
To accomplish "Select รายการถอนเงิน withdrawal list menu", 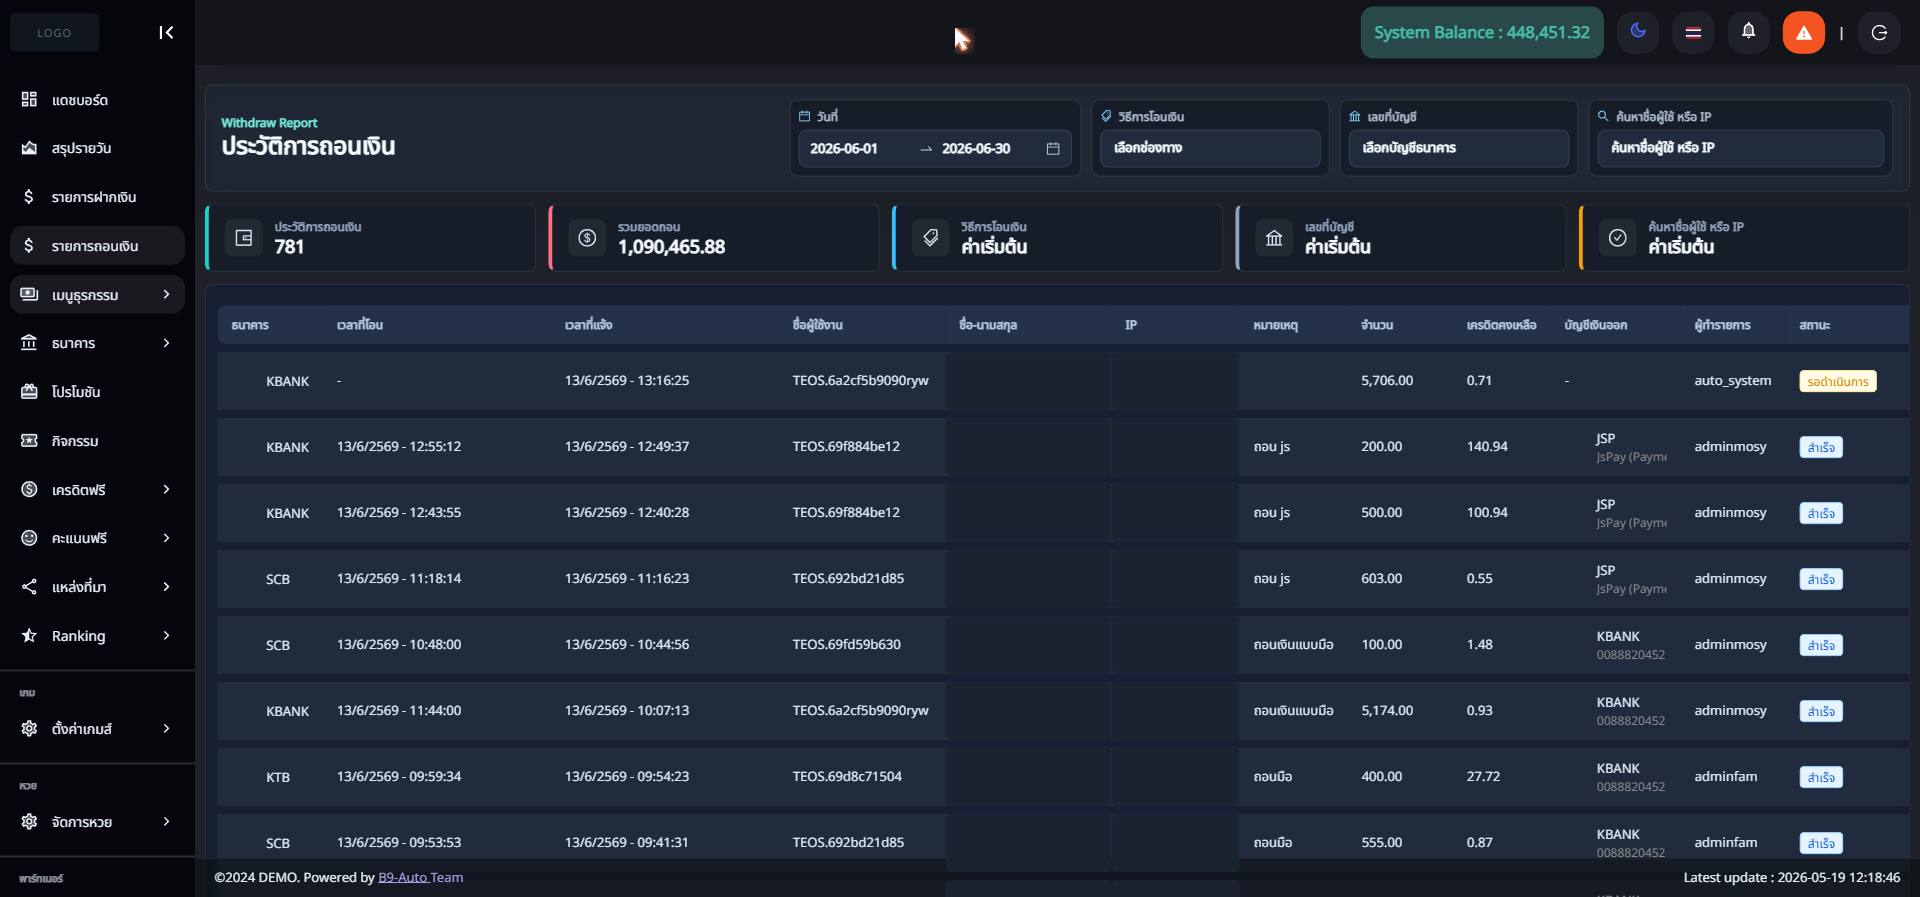I will (x=97, y=246).
